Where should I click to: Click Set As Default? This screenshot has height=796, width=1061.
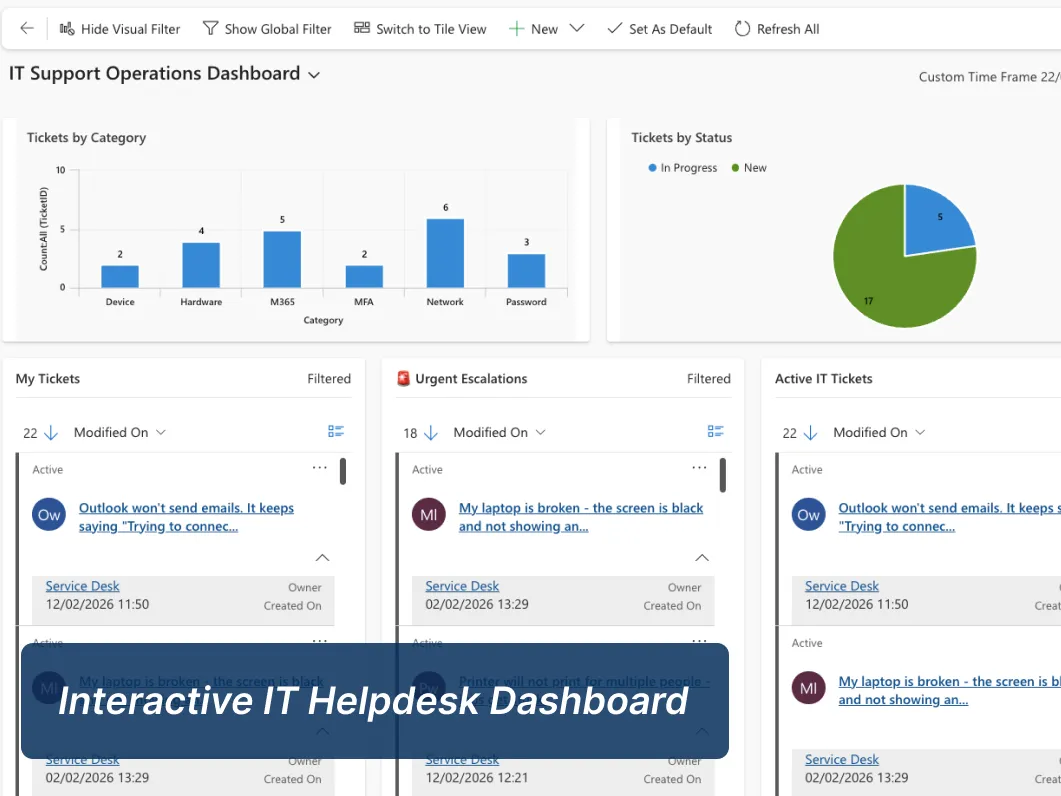[x=660, y=28]
